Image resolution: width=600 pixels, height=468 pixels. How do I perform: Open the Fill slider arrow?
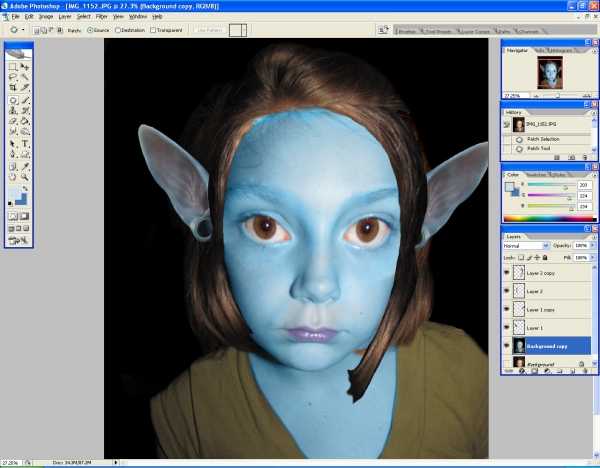click(x=593, y=258)
